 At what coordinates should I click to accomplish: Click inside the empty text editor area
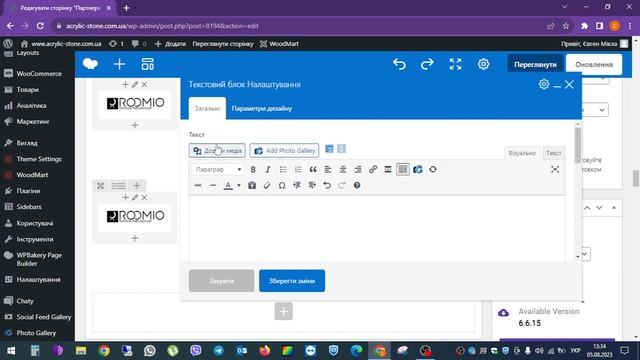[377, 228]
